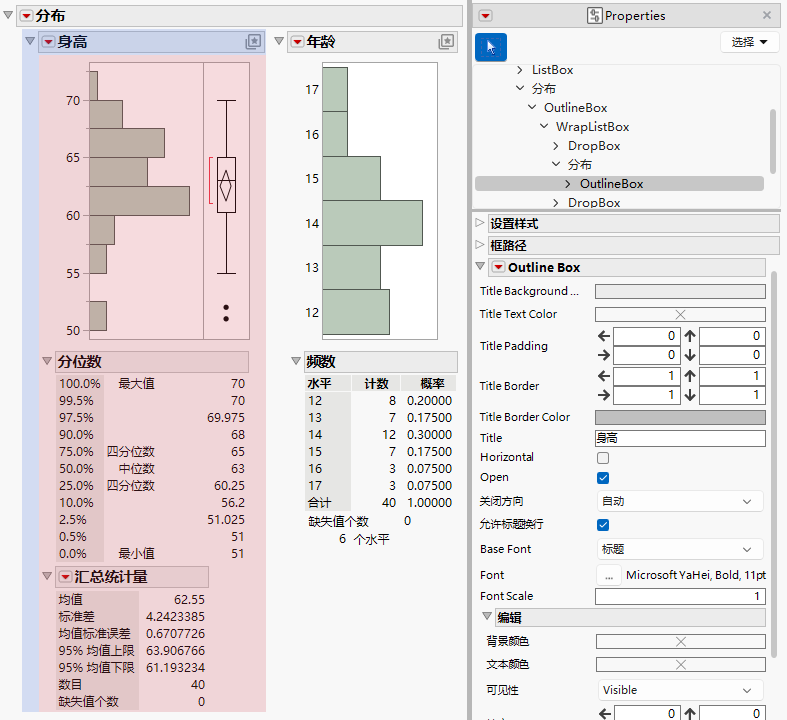Click the Title Border Color swatch
This screenshot has height=720, width=787.
pyautogui.click(x=680, y=417)
